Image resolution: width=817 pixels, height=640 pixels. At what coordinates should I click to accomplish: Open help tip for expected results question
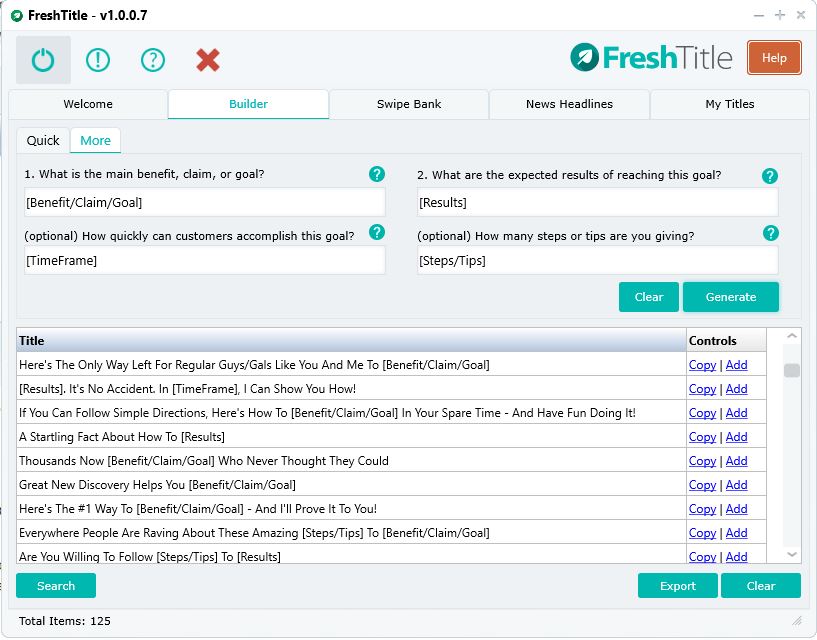tap(770, 176)
